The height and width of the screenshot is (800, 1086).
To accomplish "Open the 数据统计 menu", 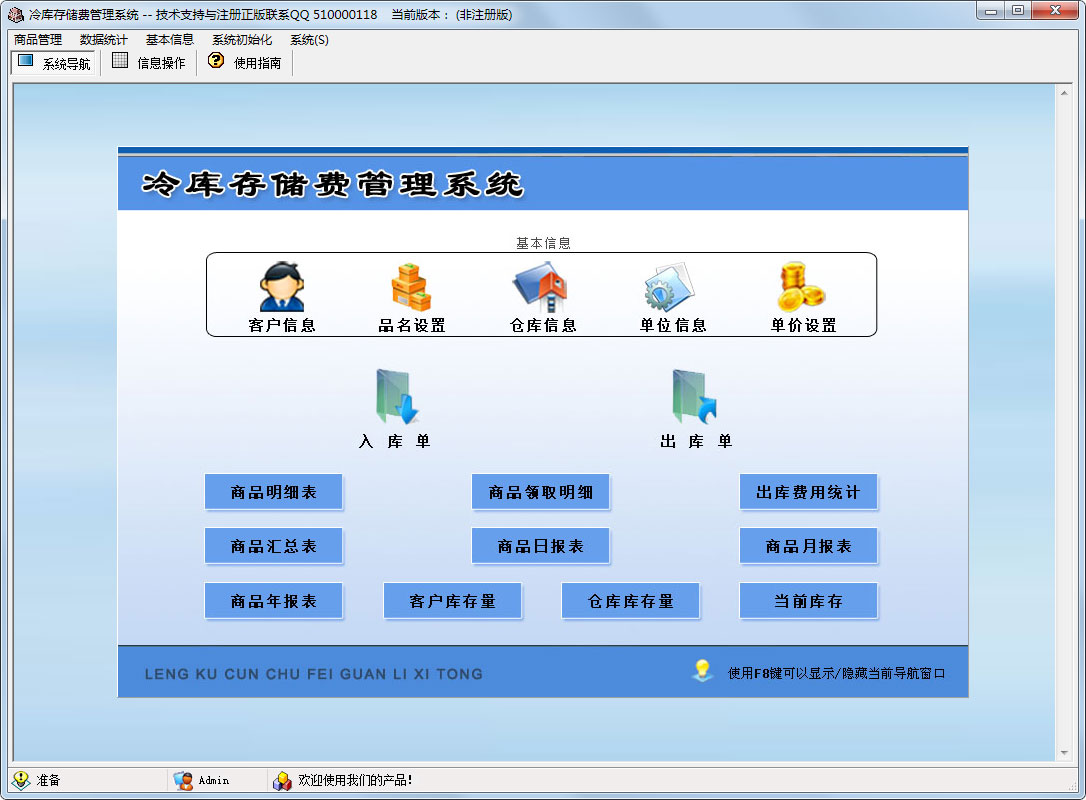I will pos(104,39).
